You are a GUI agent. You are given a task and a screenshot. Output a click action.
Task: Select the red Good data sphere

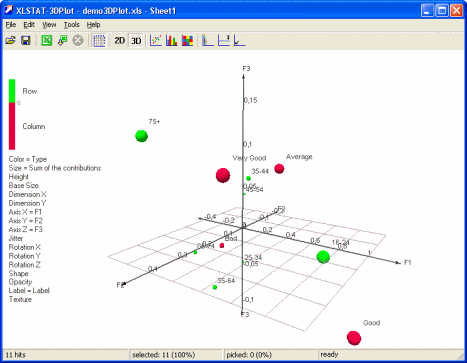[354, 338]
